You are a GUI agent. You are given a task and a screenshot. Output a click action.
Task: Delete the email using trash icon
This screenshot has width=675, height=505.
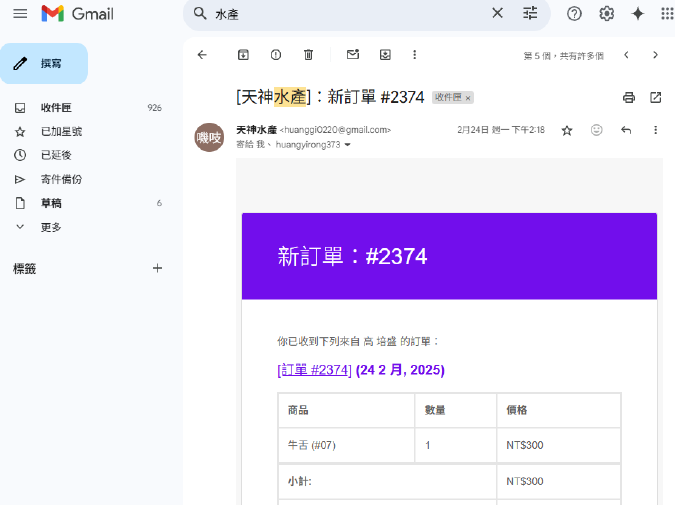coord(308,55)
